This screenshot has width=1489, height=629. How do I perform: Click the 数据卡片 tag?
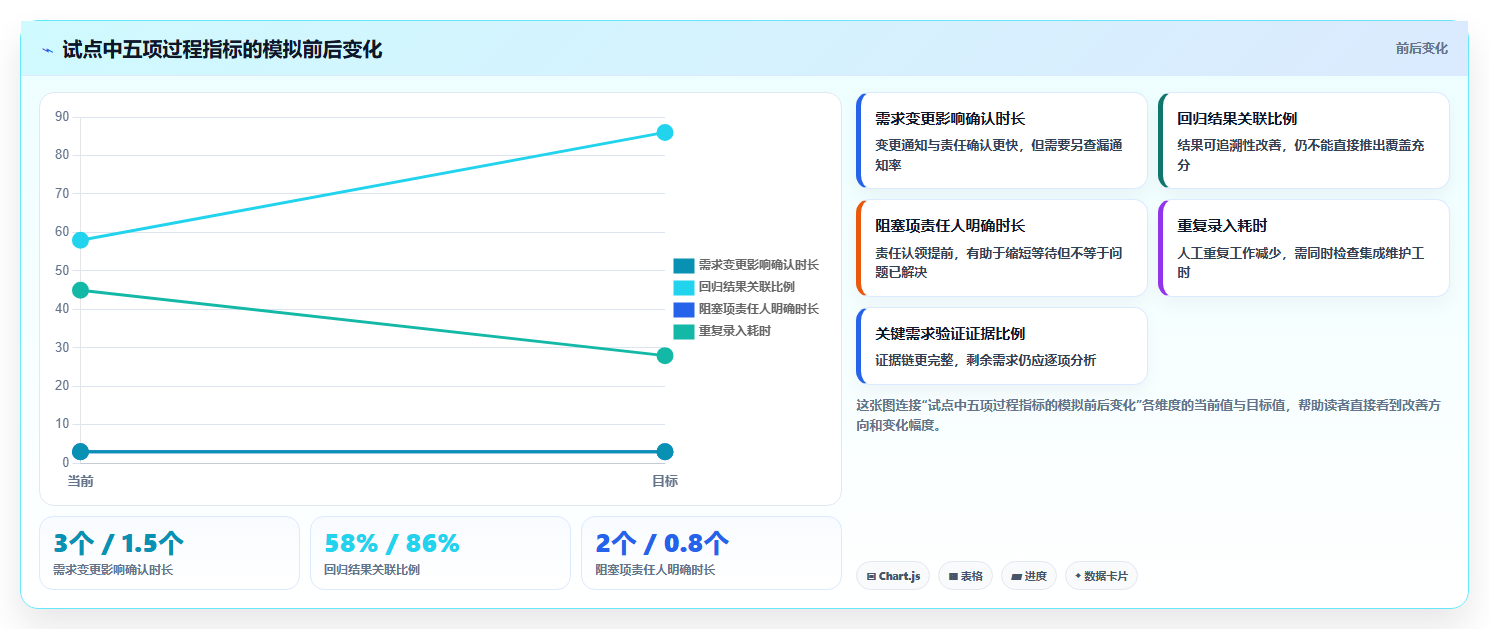(x=1101, y=576)
